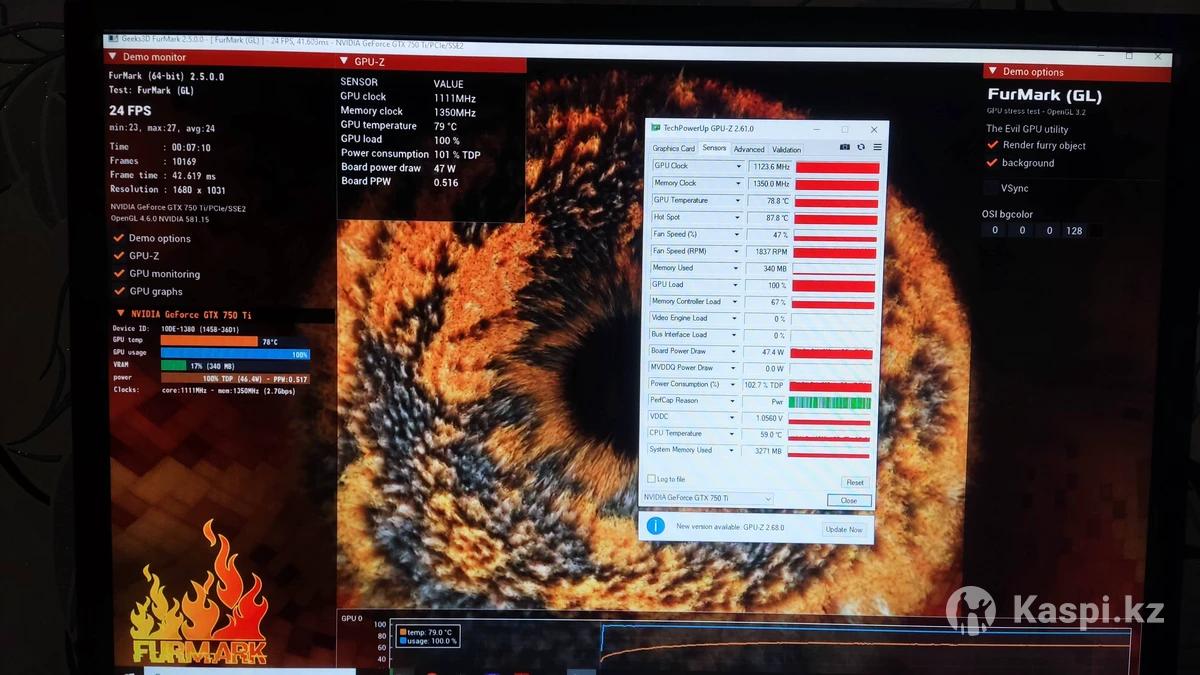Uncheck Render furry object option

click(993, 145)
